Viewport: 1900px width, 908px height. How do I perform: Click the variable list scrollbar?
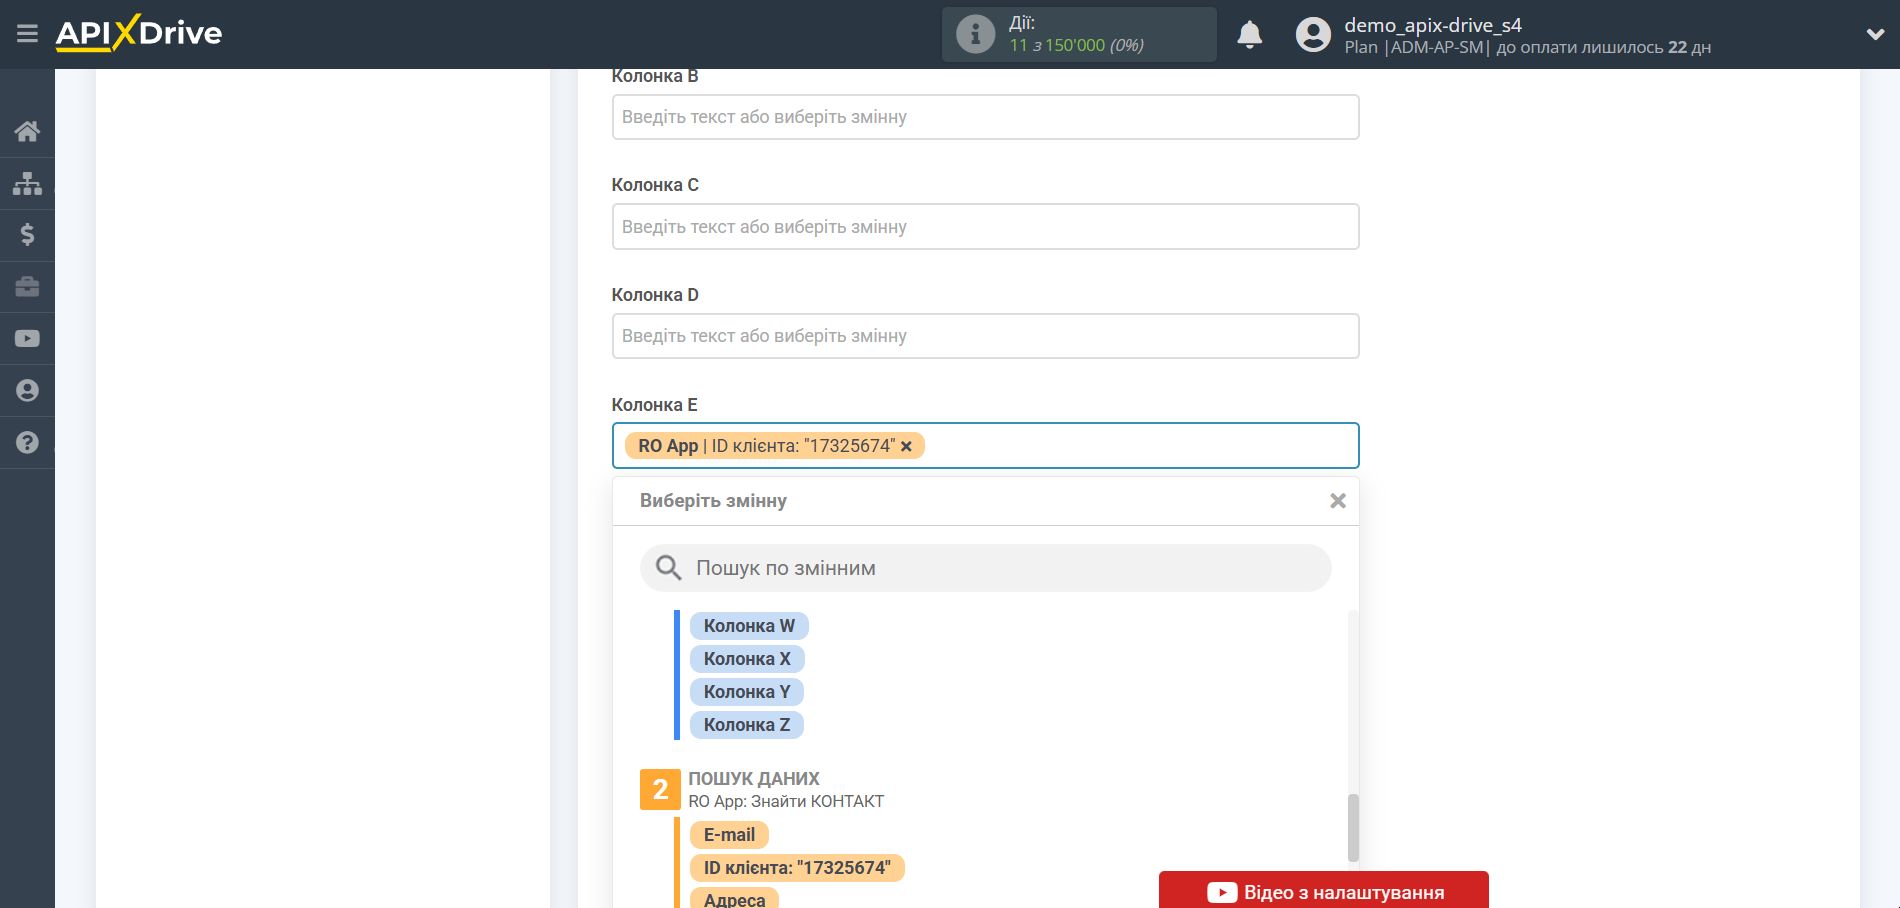point(1353,827)
